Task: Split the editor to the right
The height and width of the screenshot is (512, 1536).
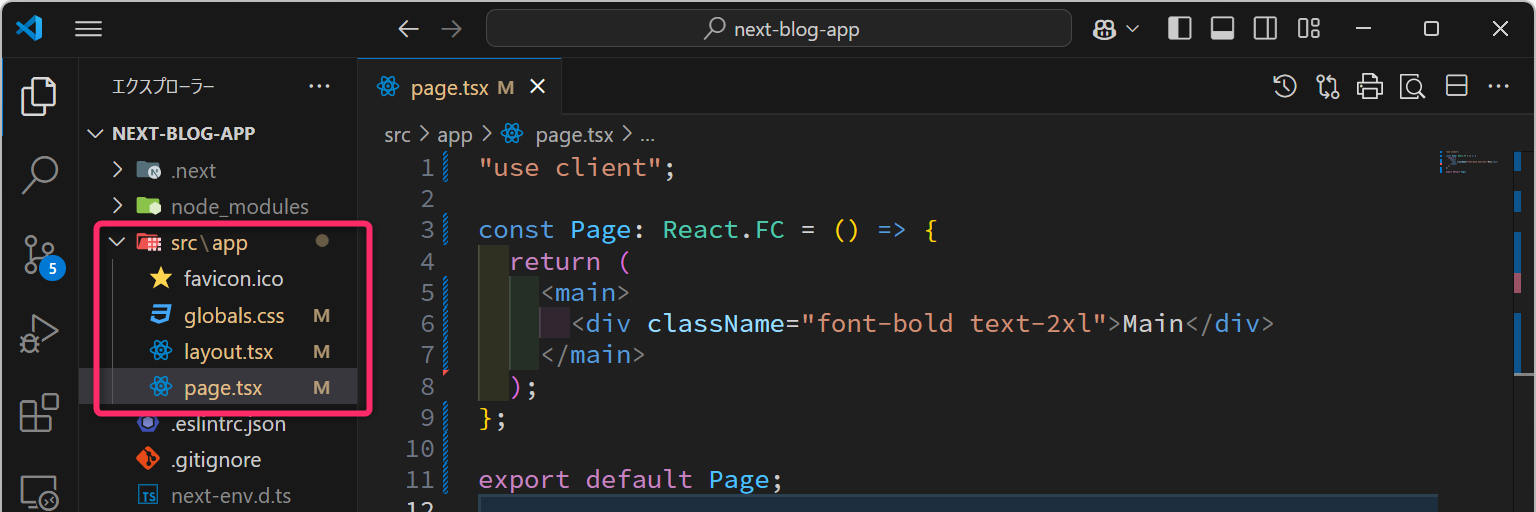Action: coord(1456,87)
